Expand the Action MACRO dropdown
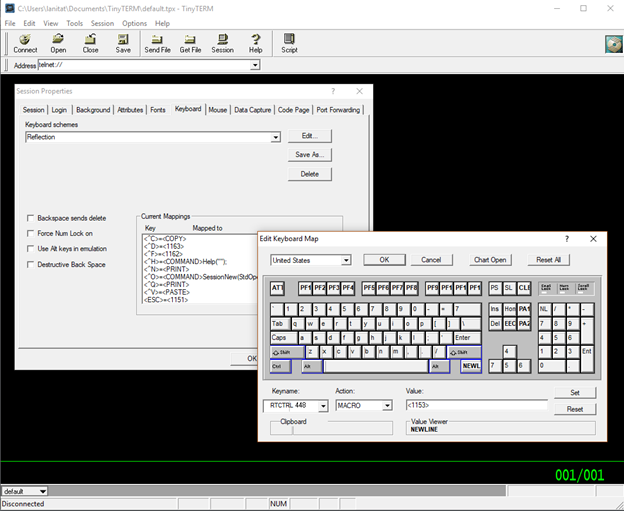Image resolution: width=624 pixels, height=511 pixels. 387,406
